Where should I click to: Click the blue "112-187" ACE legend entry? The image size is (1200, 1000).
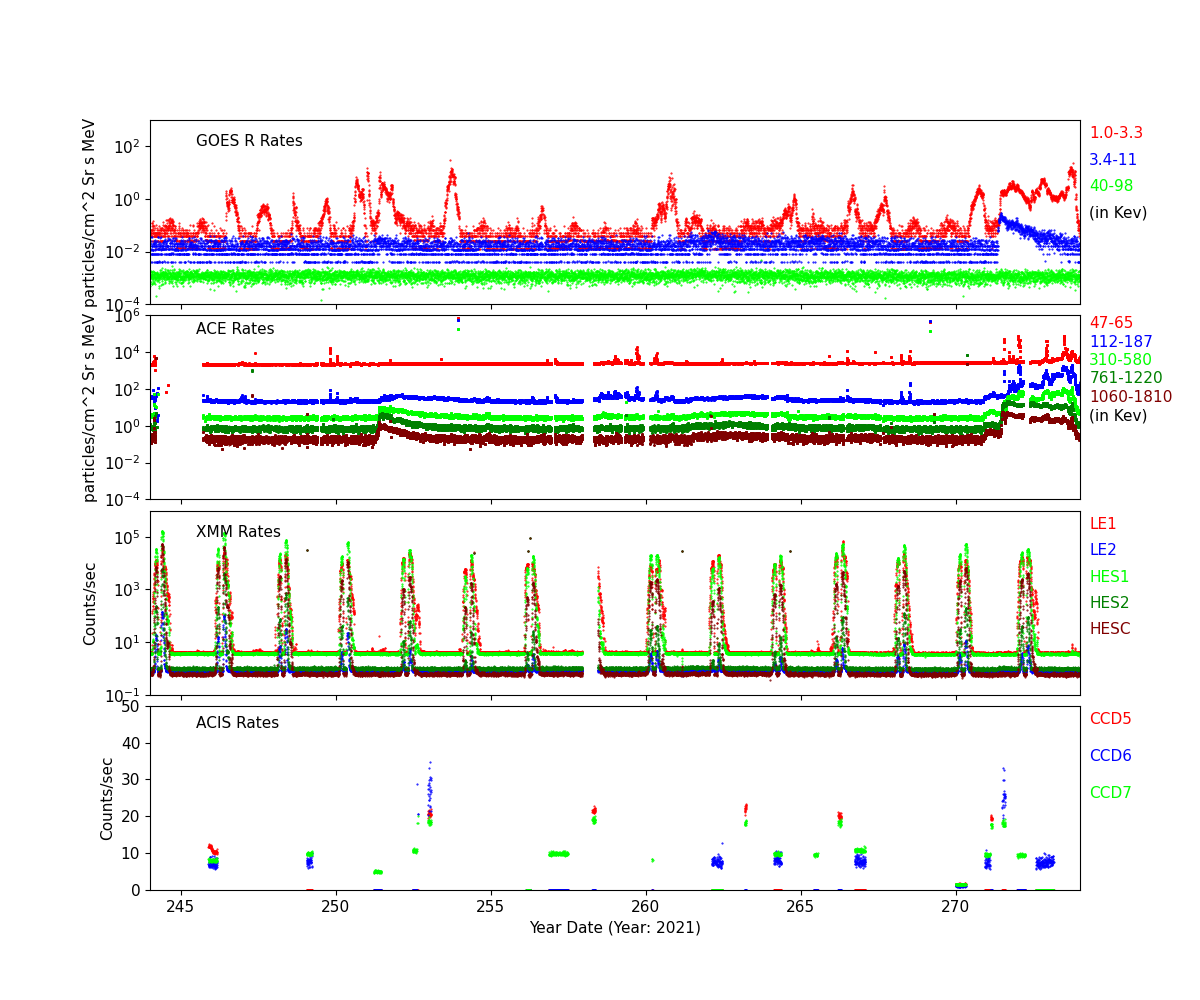coord(1120,342)
